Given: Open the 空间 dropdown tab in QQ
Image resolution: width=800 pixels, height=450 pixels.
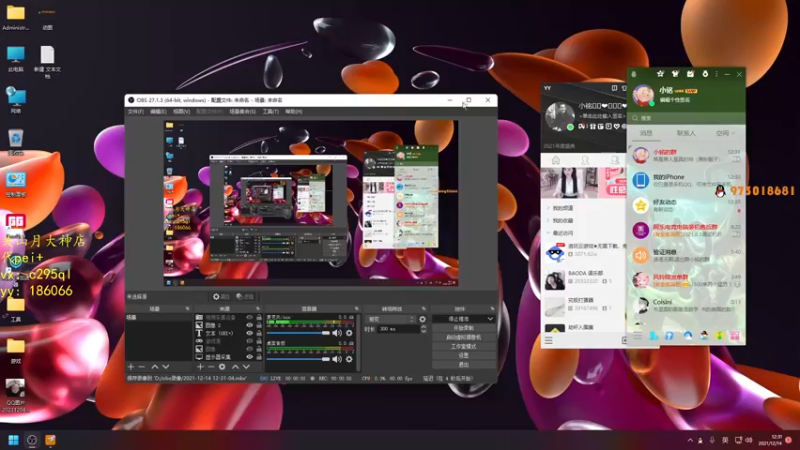Looking at the screenshot, I should point(724,133).
